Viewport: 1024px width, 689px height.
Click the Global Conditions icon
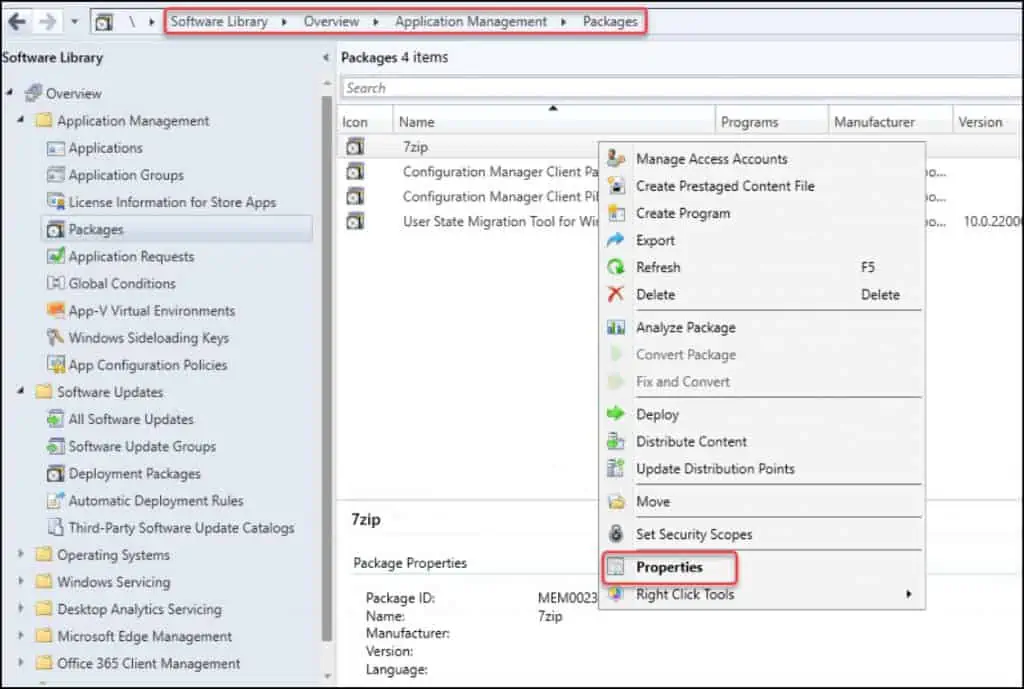56,283
